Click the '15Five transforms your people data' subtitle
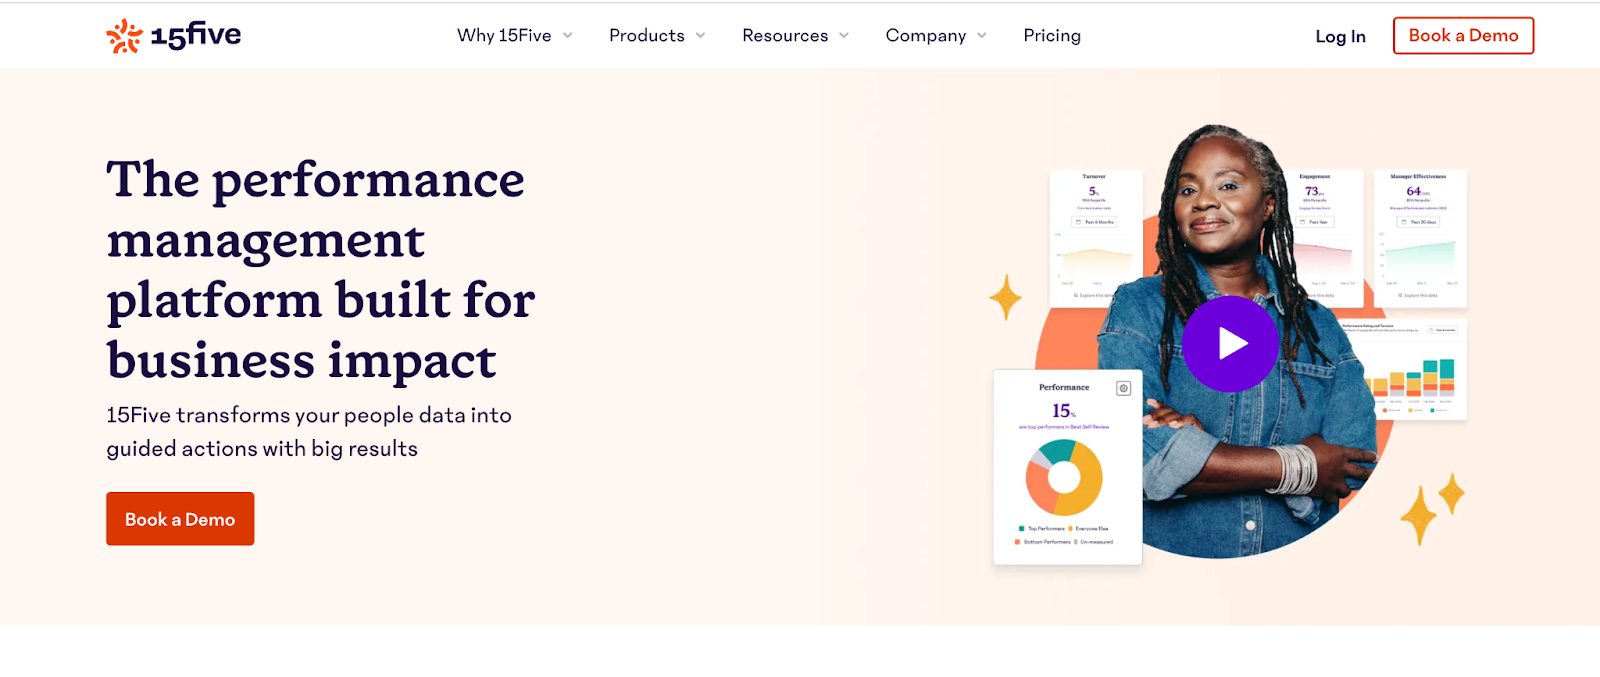This screenshot has height=677, width=1600. [309, 432]
